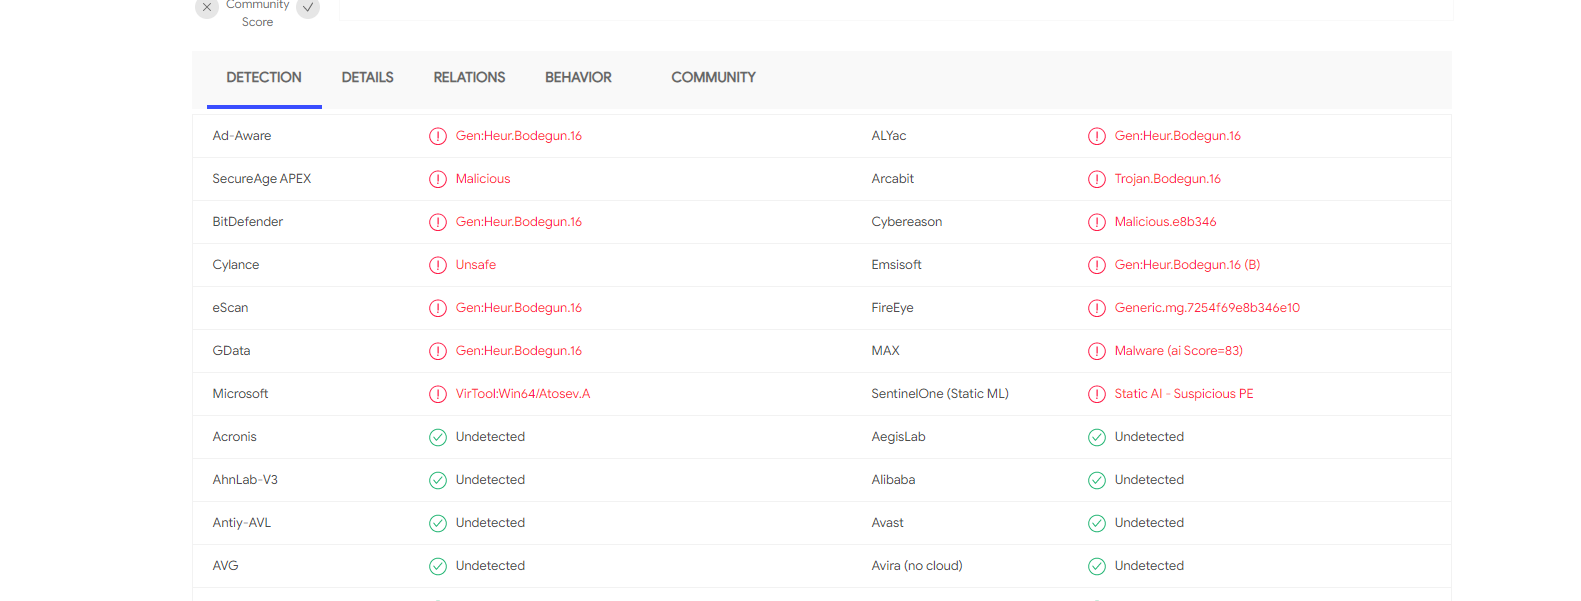
Task: Select the Malware (ai Score=83) text
Action: click(x=1178, y=351)
